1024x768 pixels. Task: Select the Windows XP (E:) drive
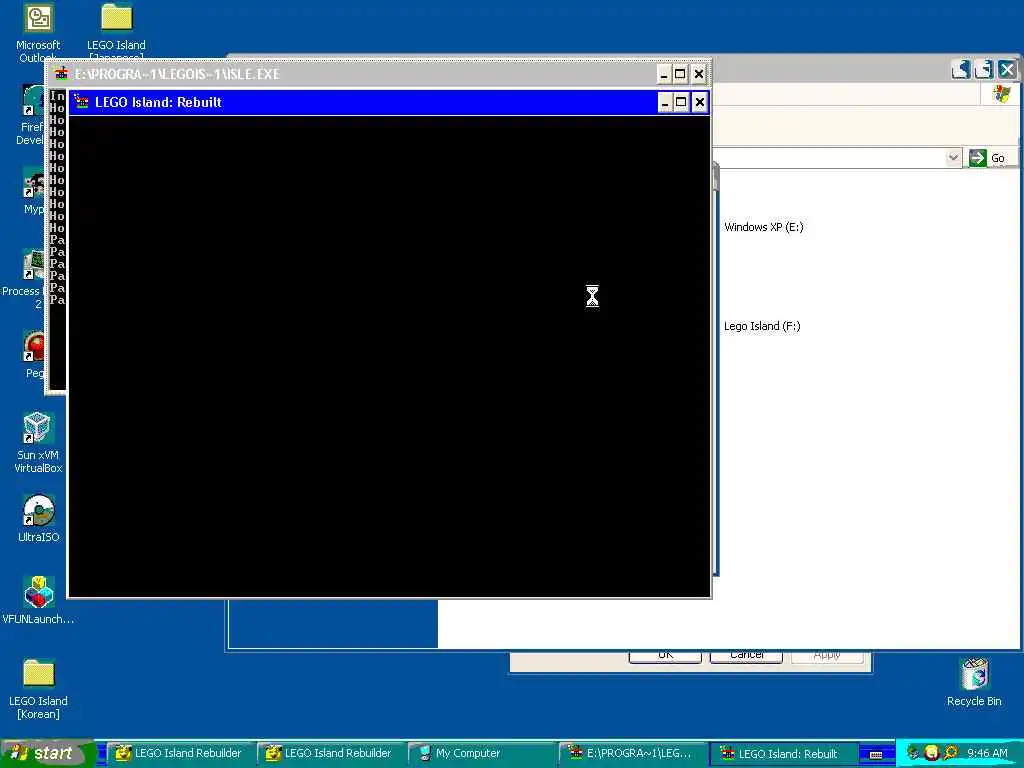pyautogui.click(x=763, y=227)
